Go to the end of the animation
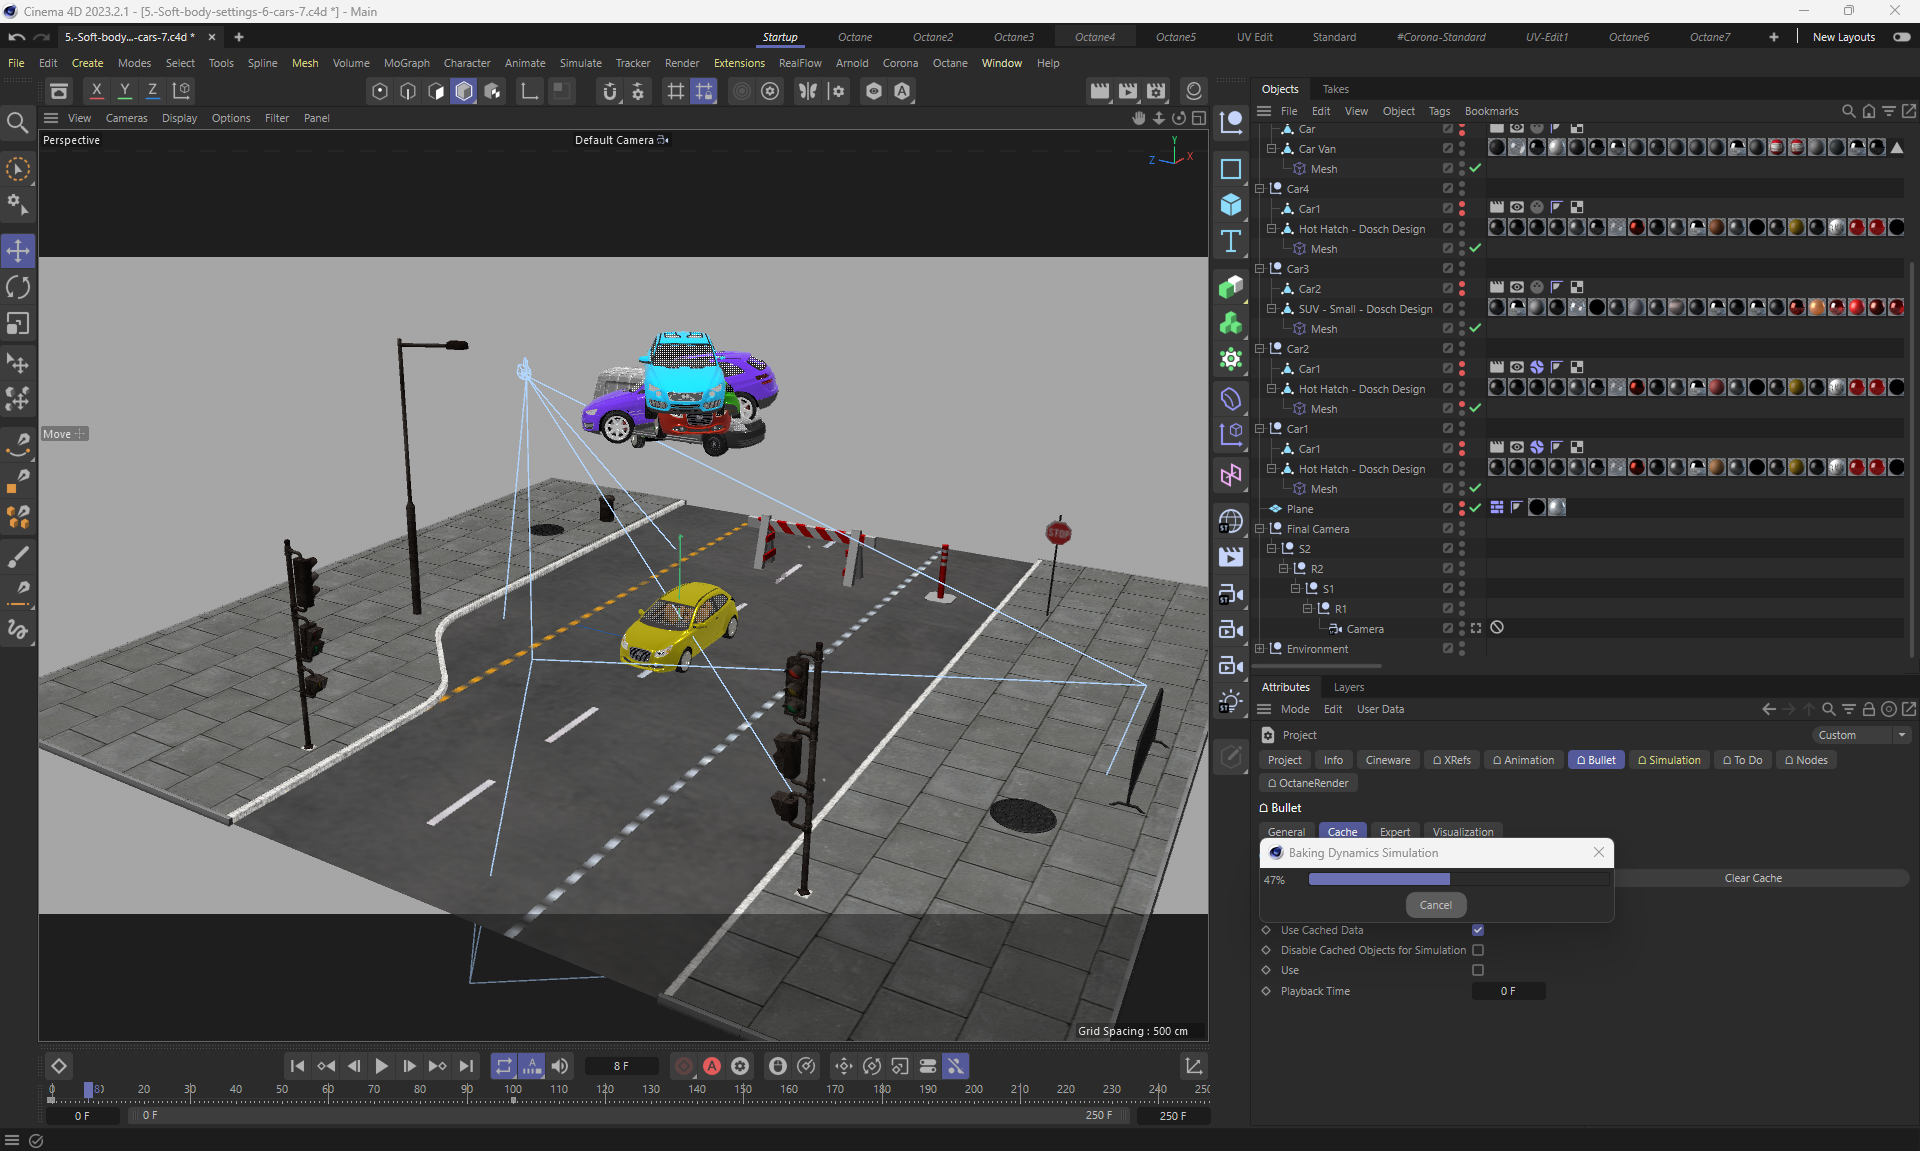The image size is (1920, 1151). (466, 1066)
